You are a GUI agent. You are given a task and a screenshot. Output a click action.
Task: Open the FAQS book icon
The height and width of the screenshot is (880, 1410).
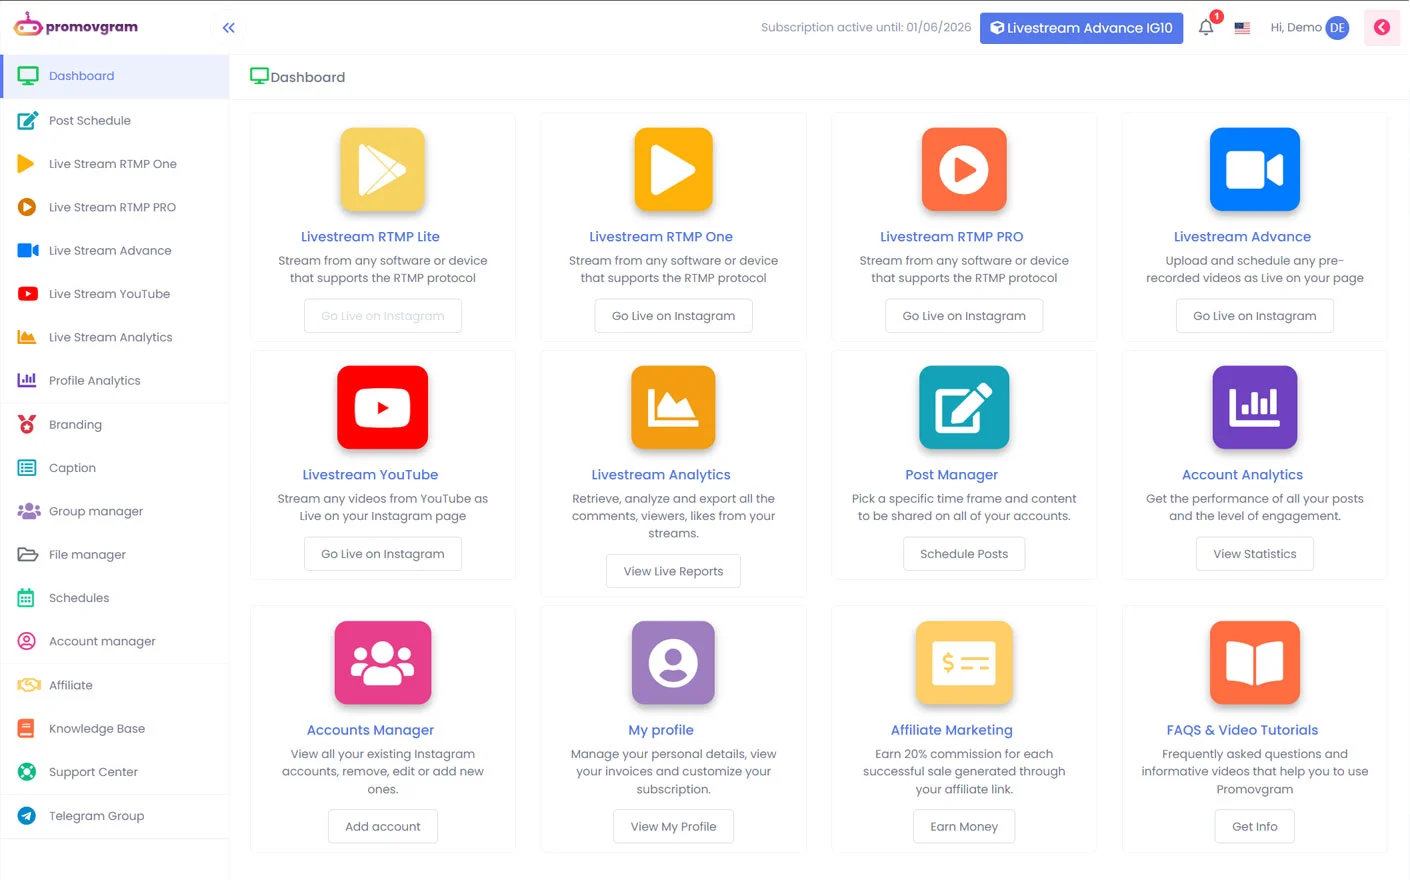coord(1254,662)
